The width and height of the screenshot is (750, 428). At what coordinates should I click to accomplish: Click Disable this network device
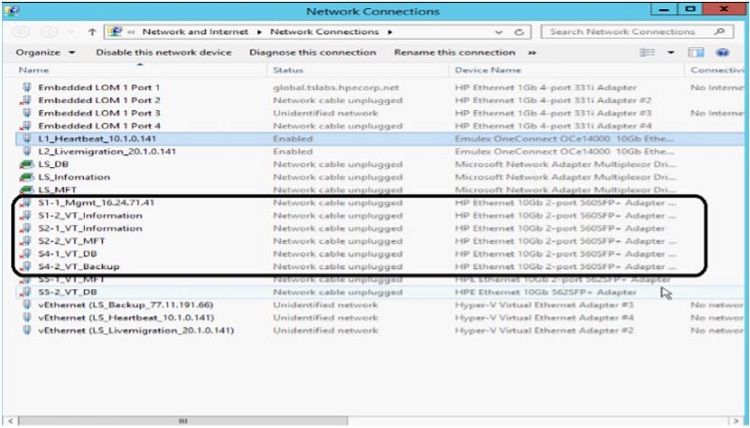click(x=164, y=52)
